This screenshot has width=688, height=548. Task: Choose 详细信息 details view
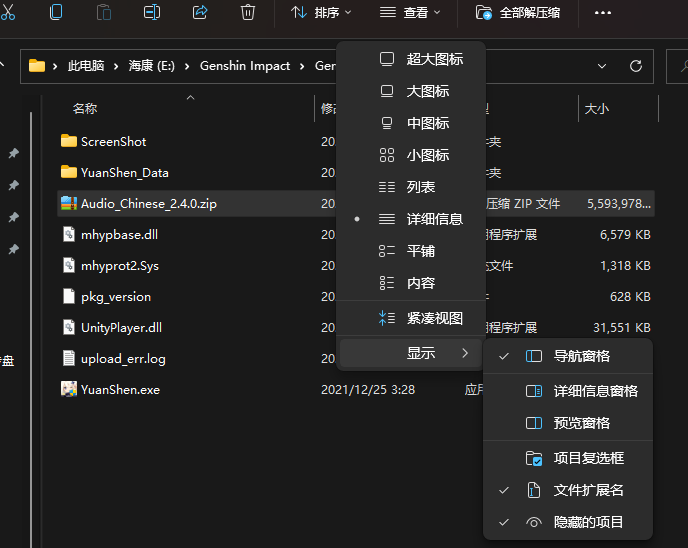pos(411,219)
